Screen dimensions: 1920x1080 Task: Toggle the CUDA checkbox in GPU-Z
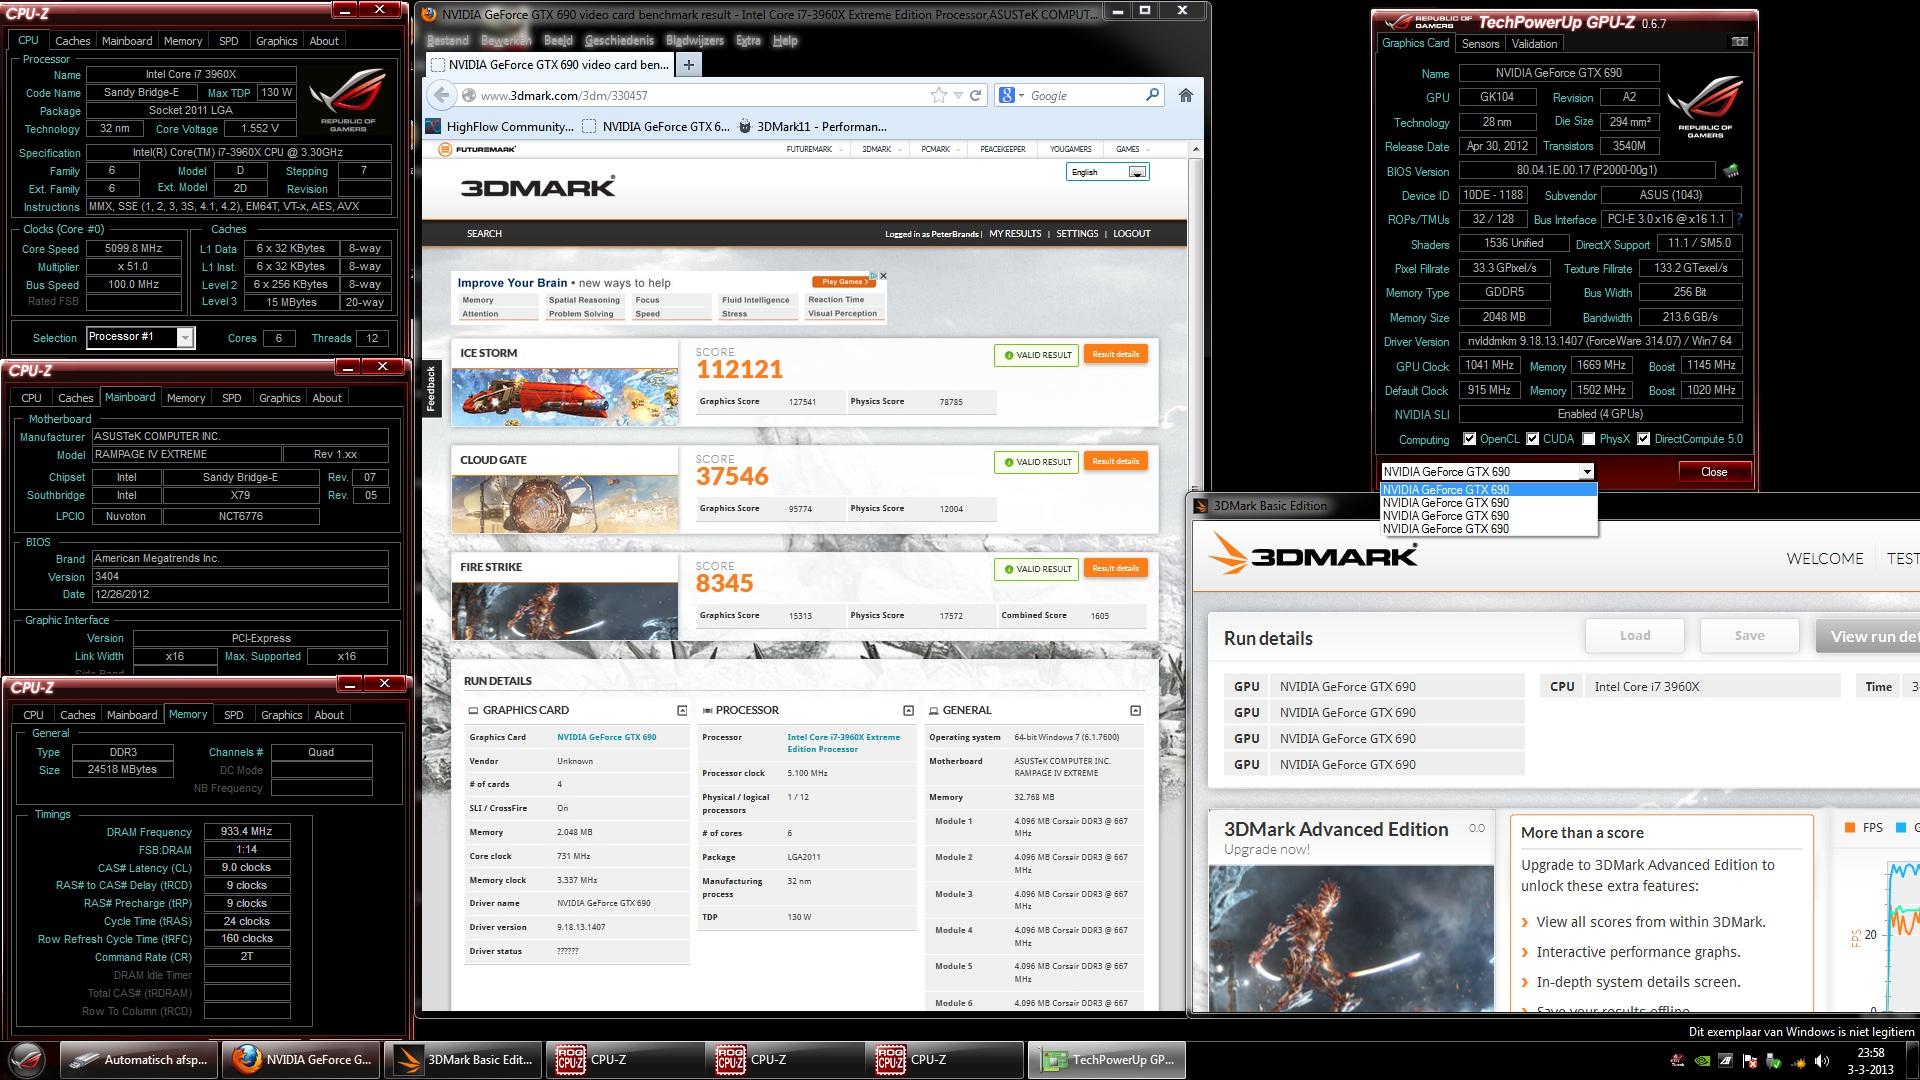[x=1532, y=439]
